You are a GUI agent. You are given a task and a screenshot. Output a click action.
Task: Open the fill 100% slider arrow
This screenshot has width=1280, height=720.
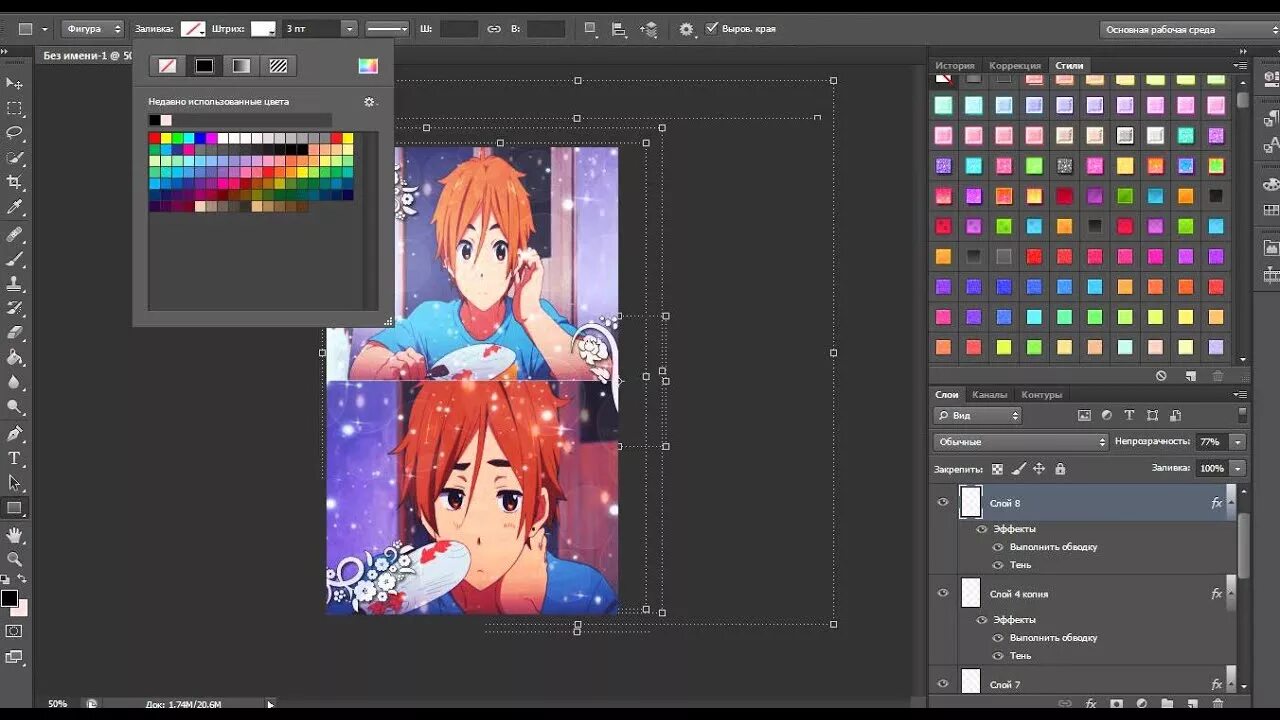tap(1238, 468)
